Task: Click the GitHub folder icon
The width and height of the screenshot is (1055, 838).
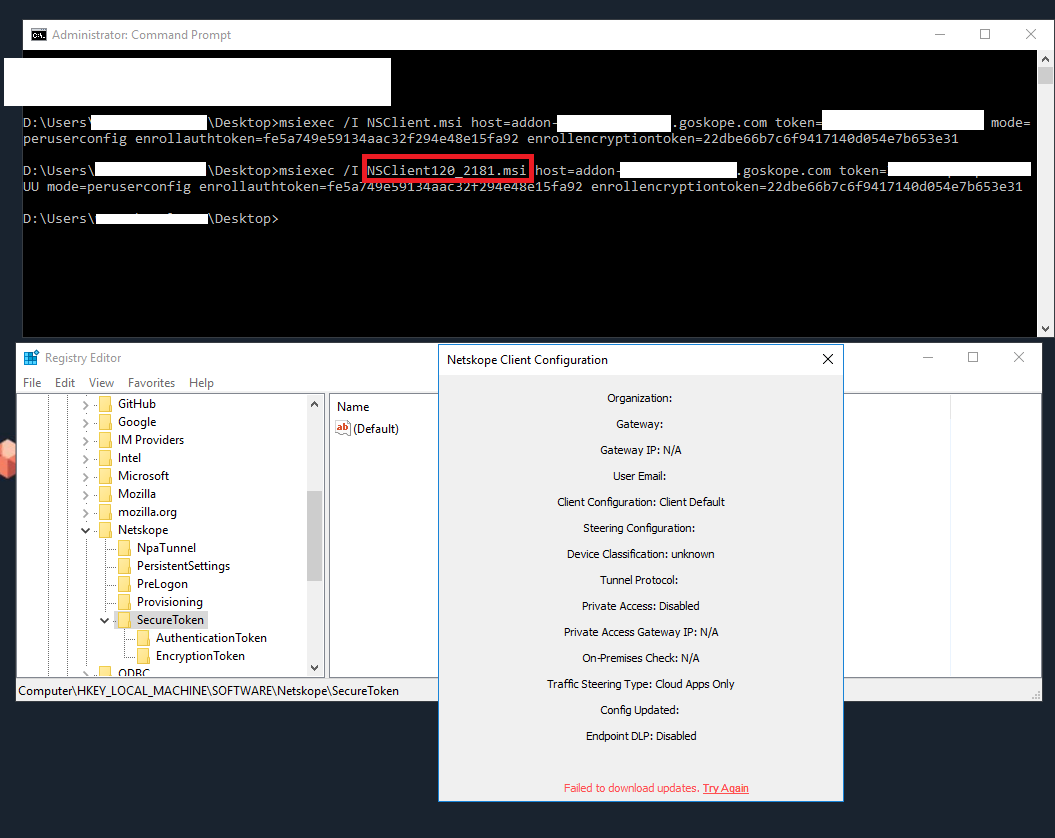Action: (x=105, y=404)
